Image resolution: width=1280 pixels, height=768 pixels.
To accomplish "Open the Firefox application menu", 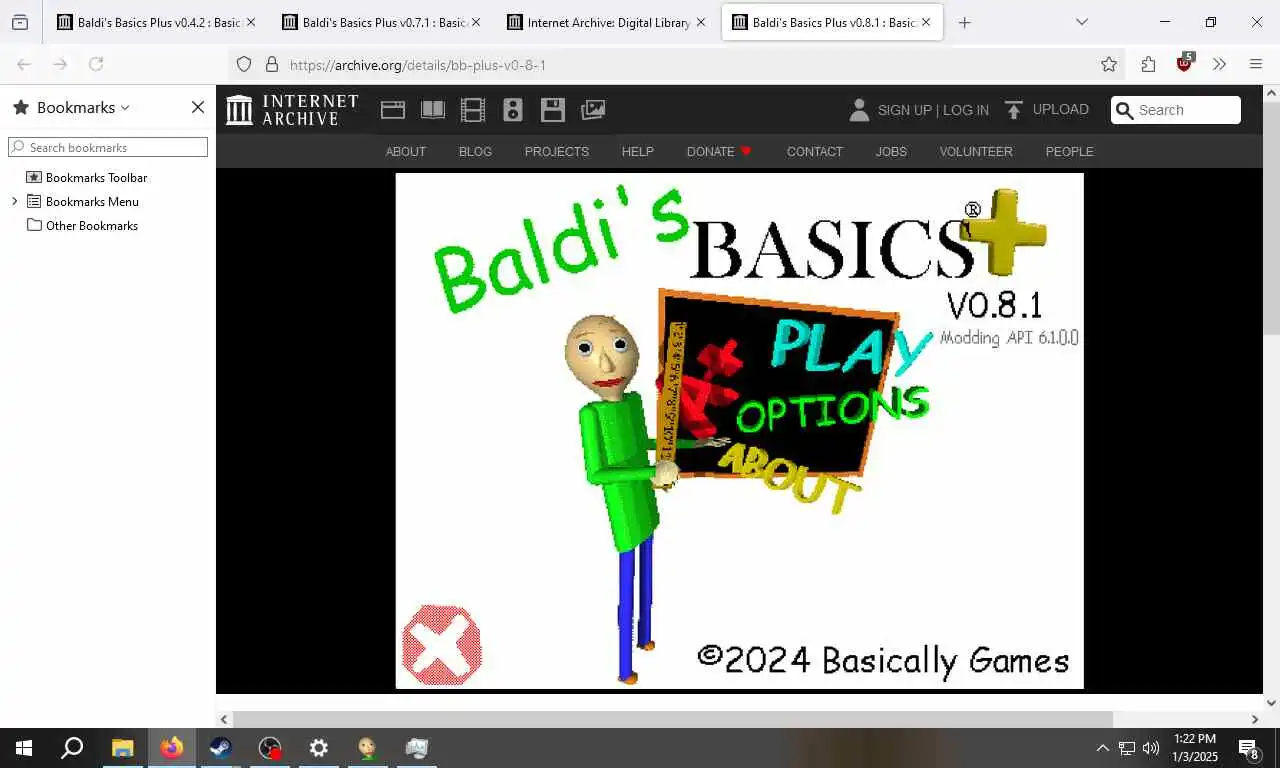I will (1256, 64).
